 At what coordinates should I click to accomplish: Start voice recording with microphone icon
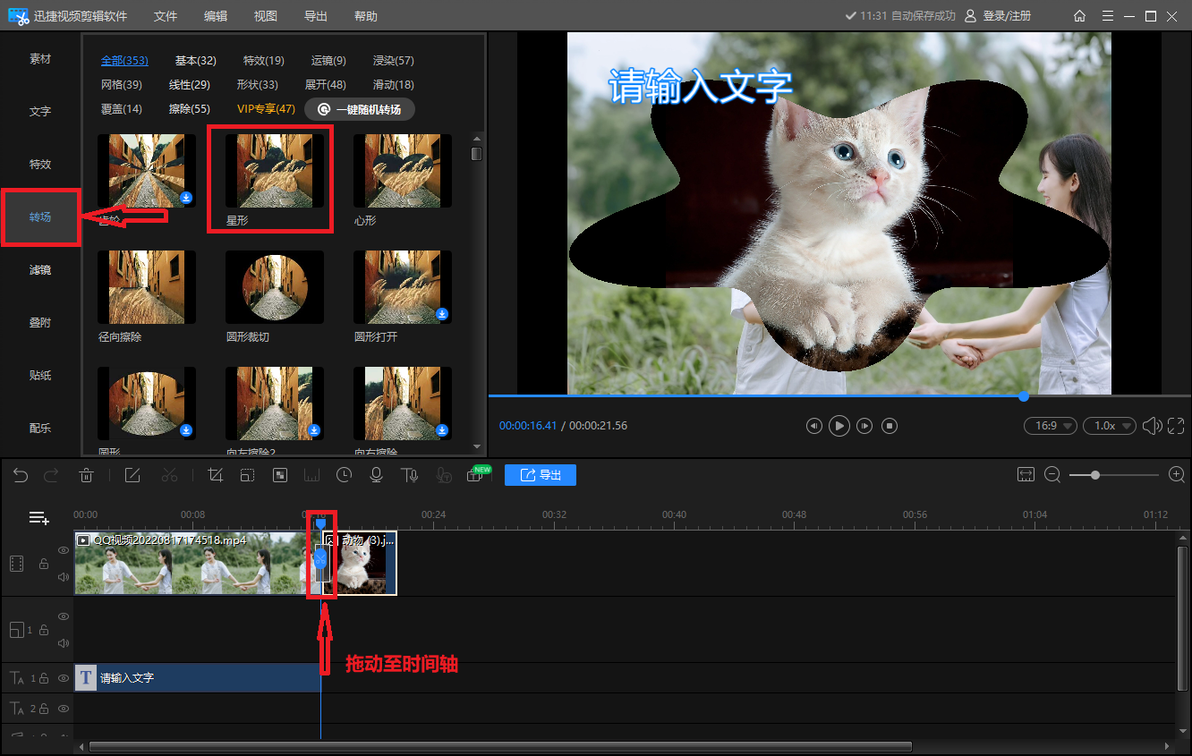click(376, 475)
